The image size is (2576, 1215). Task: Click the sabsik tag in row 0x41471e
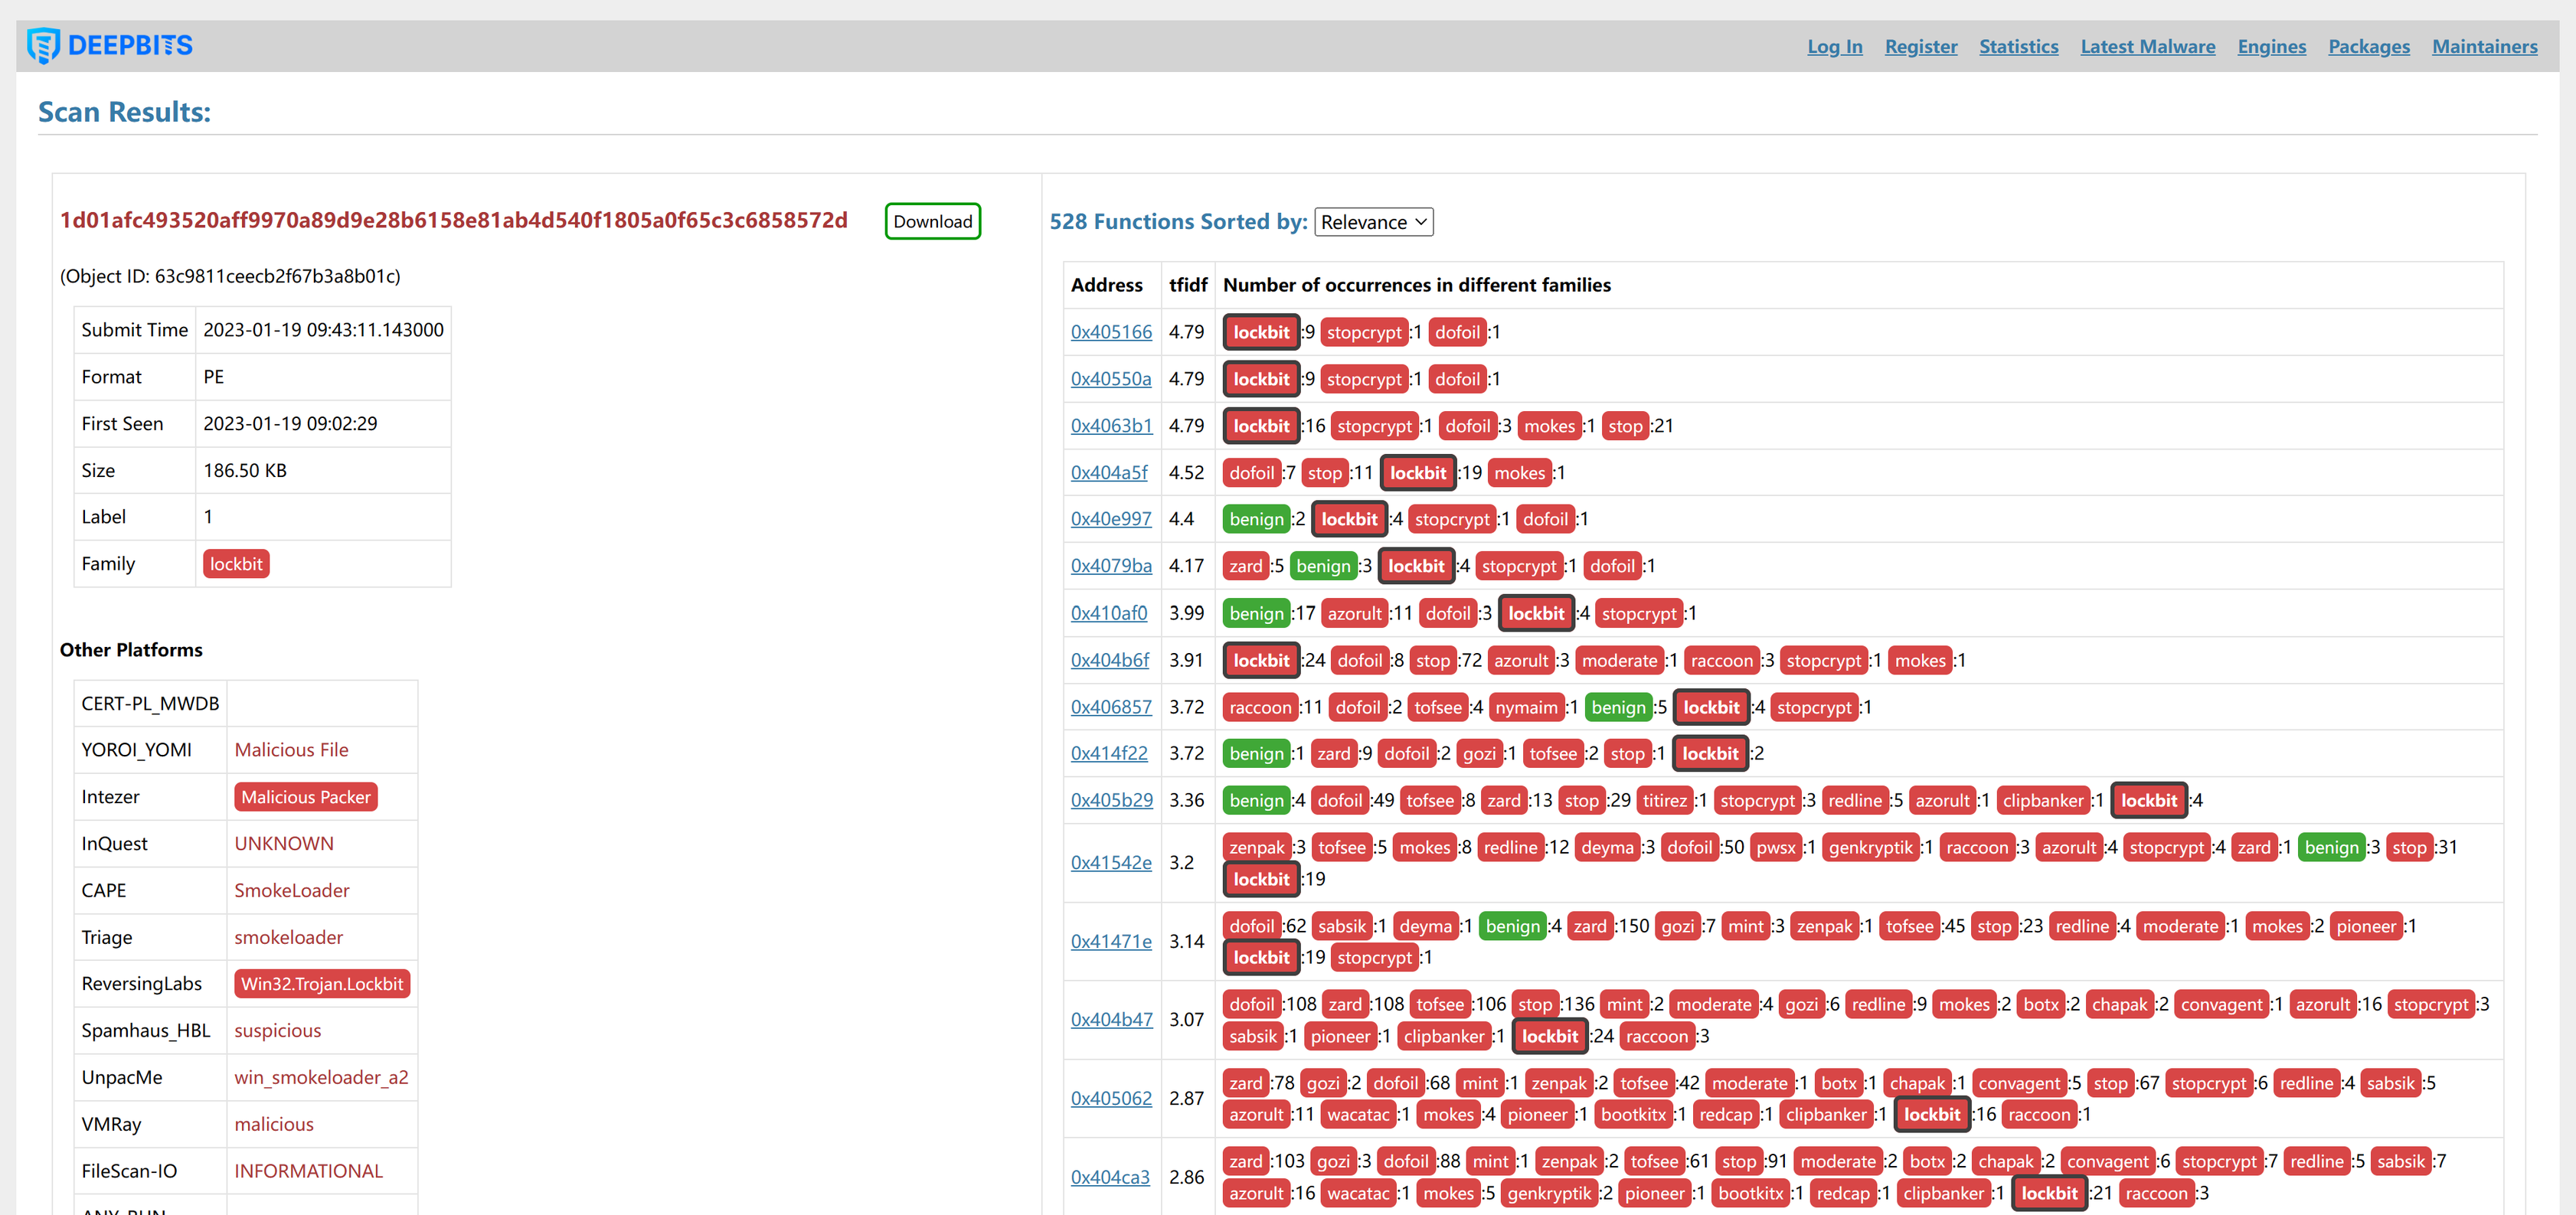click(1341, 926)
